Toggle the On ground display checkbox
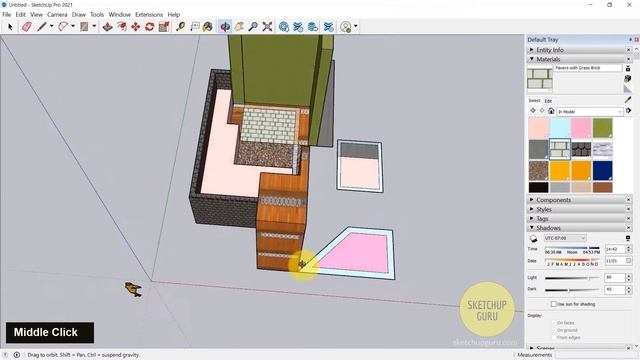Viewport: 640px width, 360px height. [x=554, y=330]
